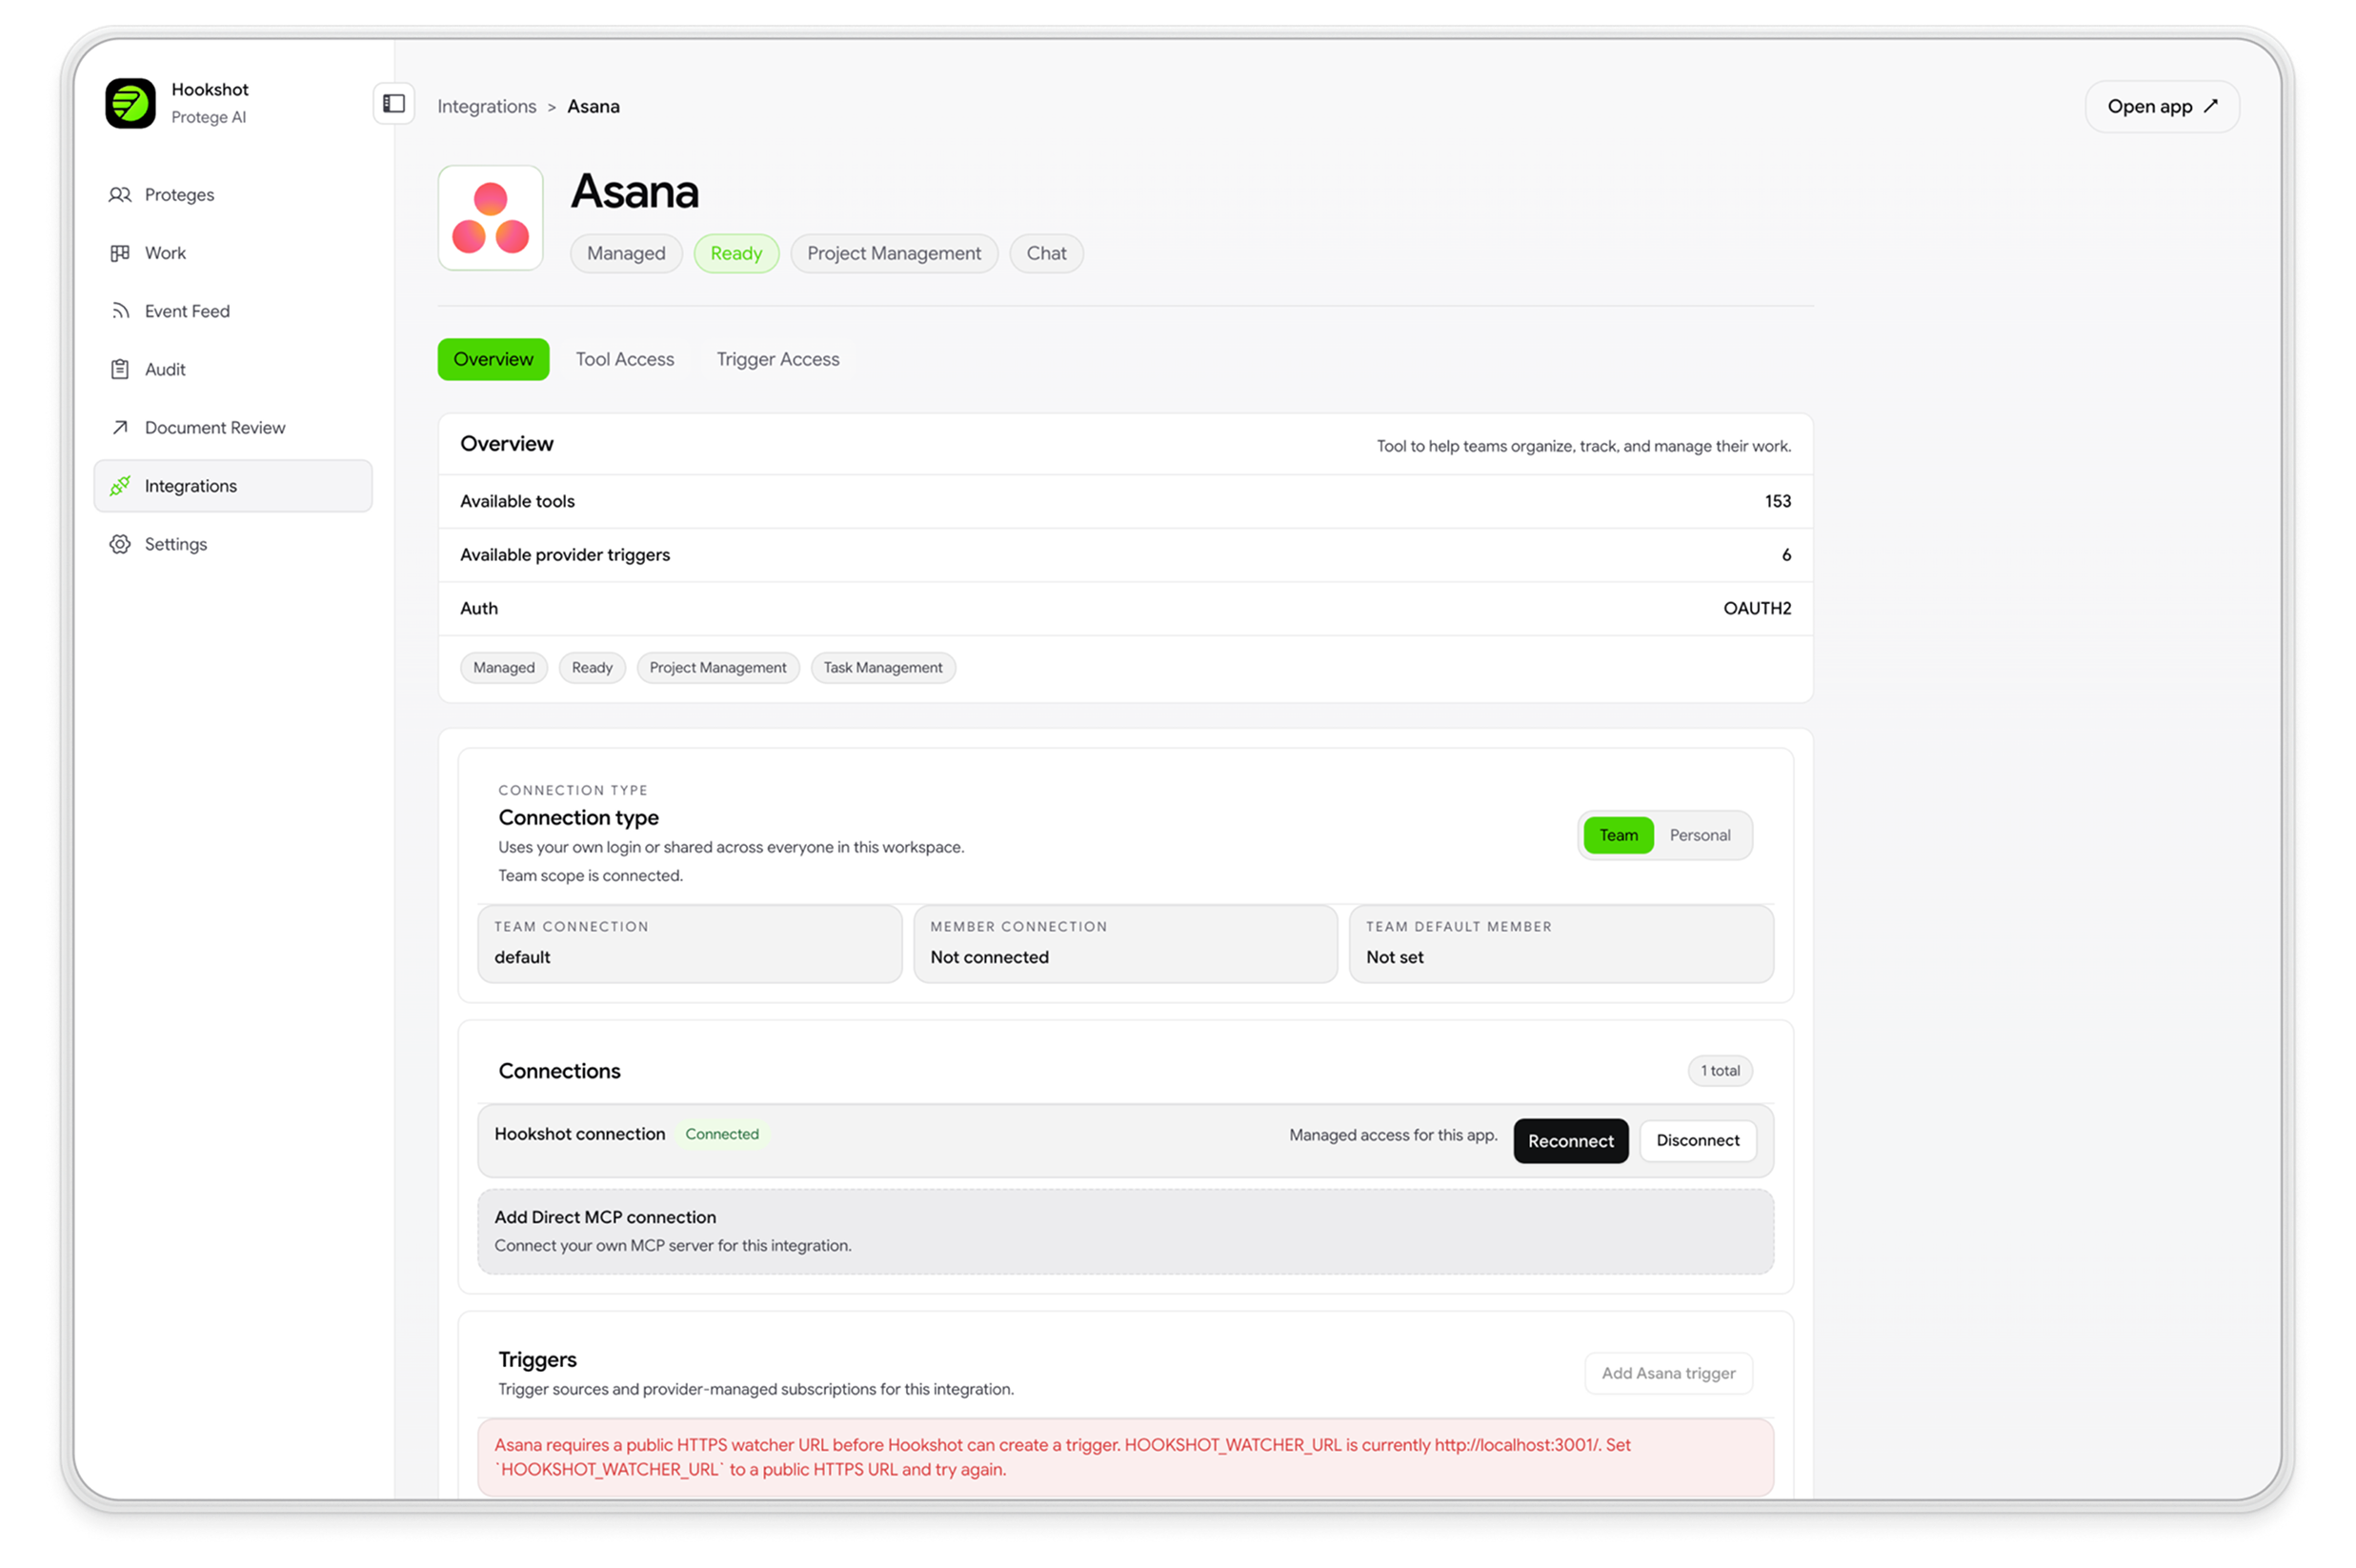Screen dimensions: 2356x1568
Task: Open Event Feed page
Action: coord(233,311)
